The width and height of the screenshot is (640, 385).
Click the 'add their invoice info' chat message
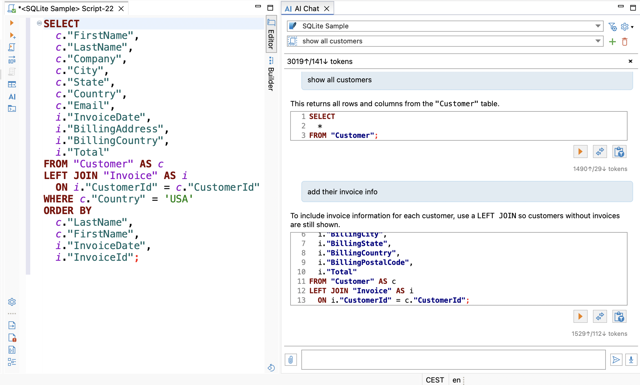click(467, 192)
